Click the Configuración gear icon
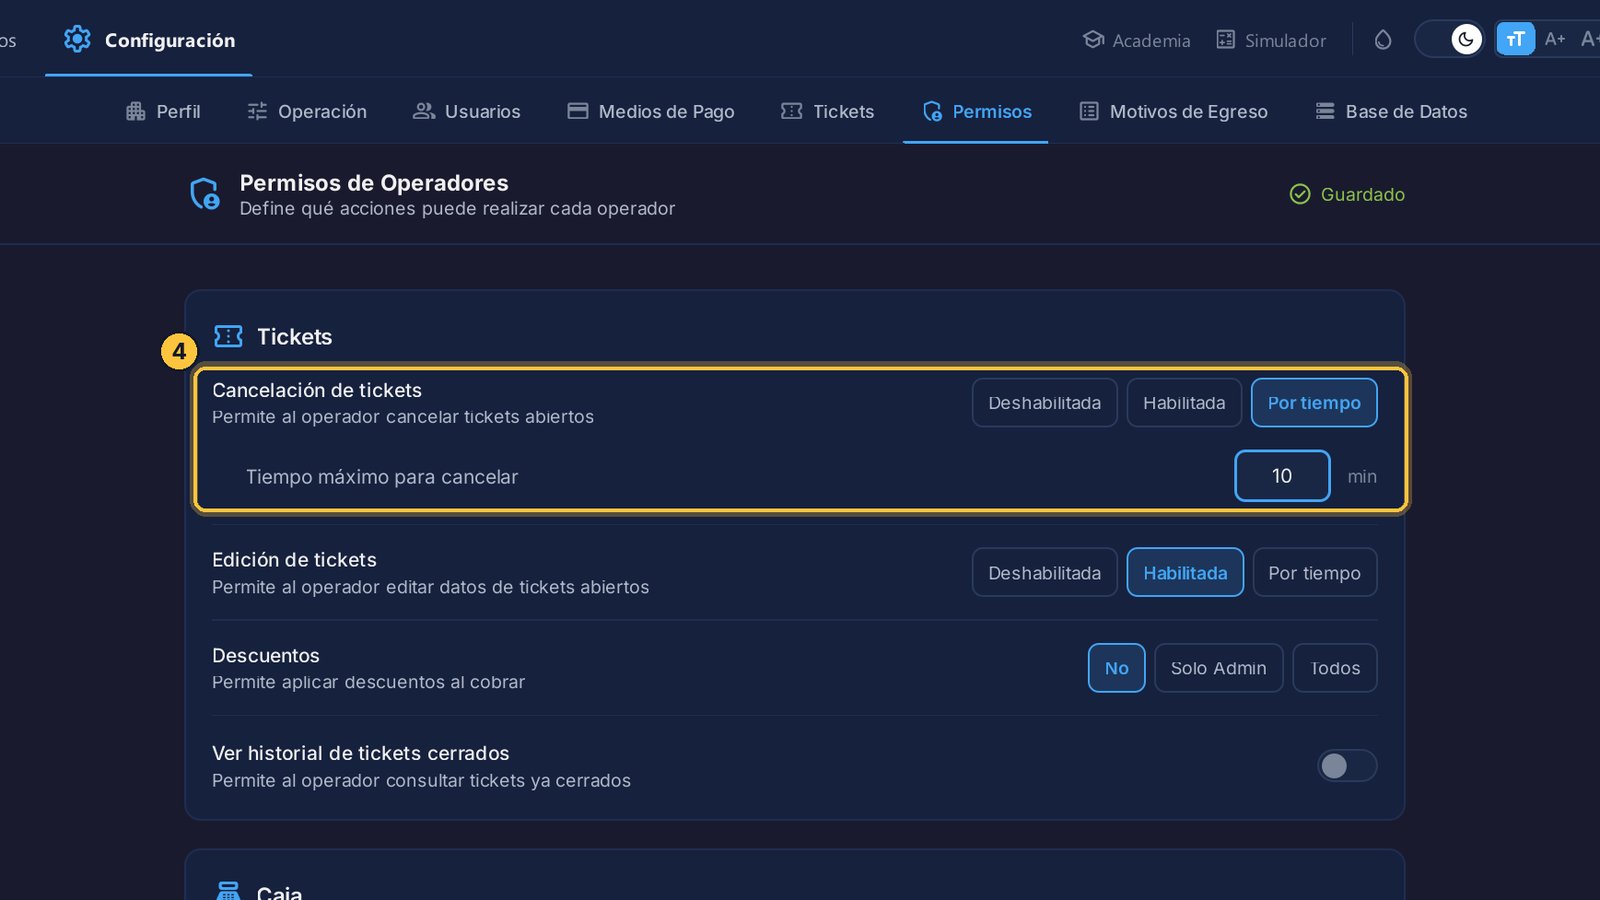The image size is (1600, 900). tap(77, 39)
